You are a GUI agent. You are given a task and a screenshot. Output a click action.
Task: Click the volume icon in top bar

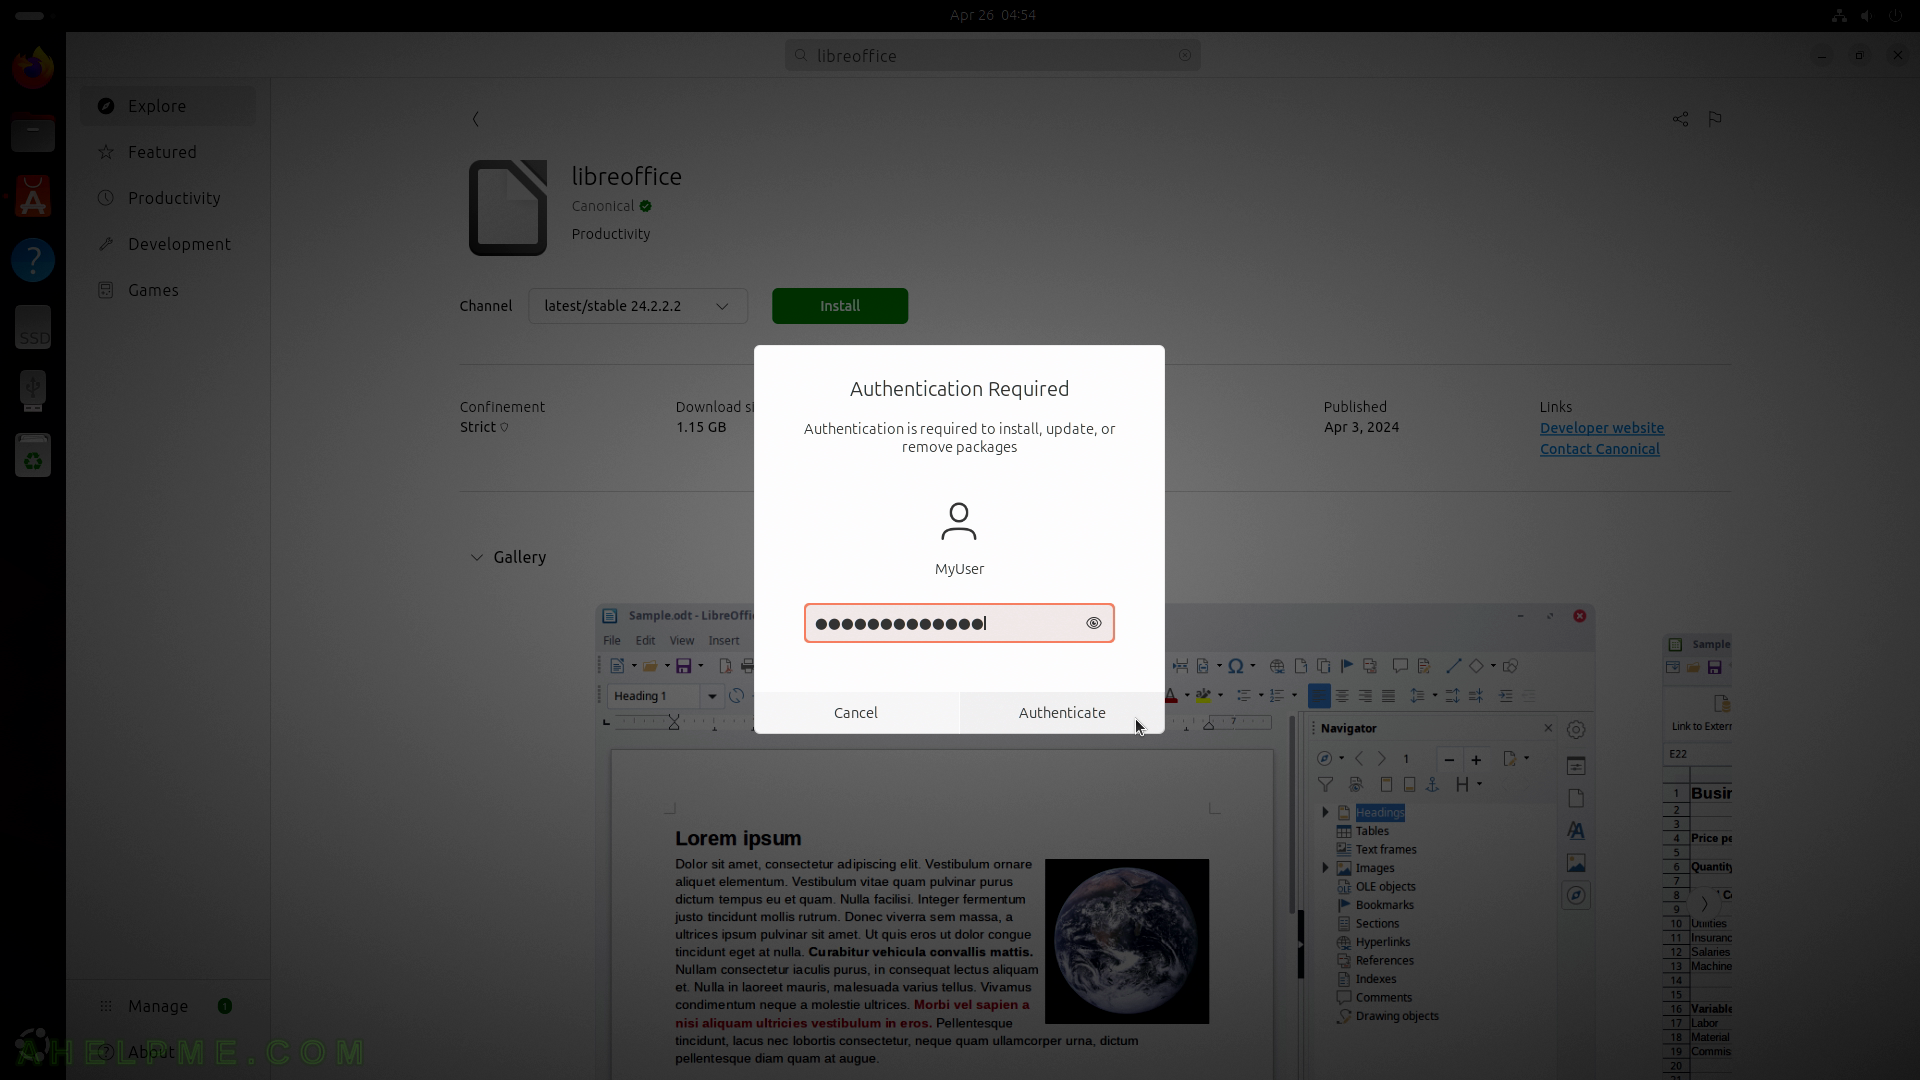[x=1867, y=15]
